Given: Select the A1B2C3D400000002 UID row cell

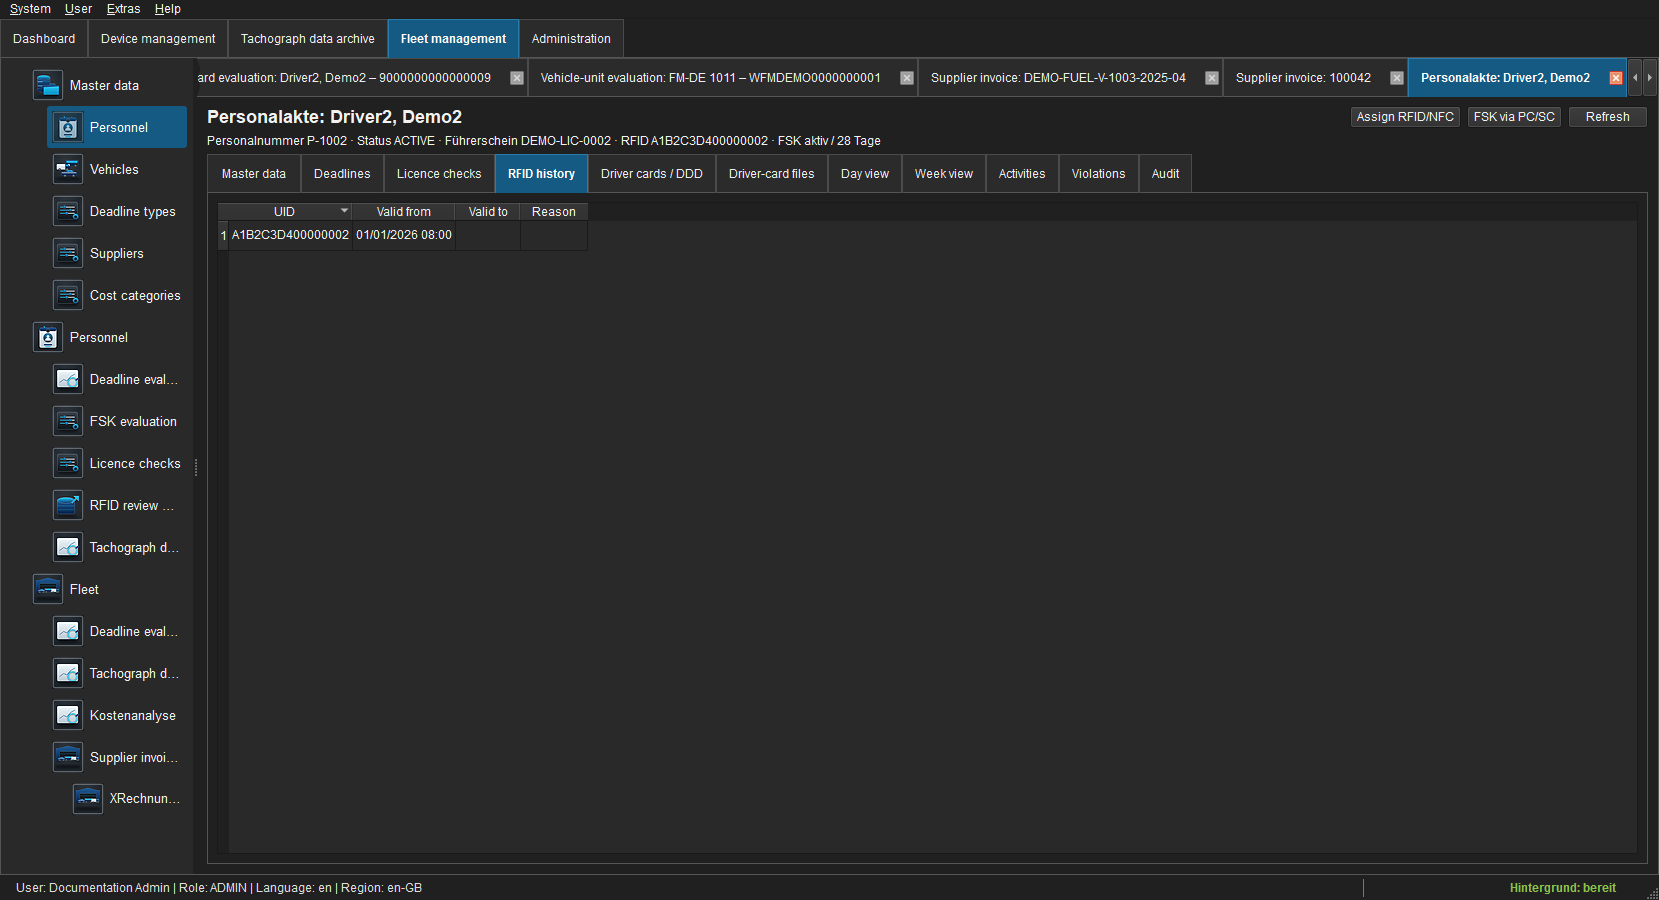Looking at the screenshot, I should tap(290, 235).
